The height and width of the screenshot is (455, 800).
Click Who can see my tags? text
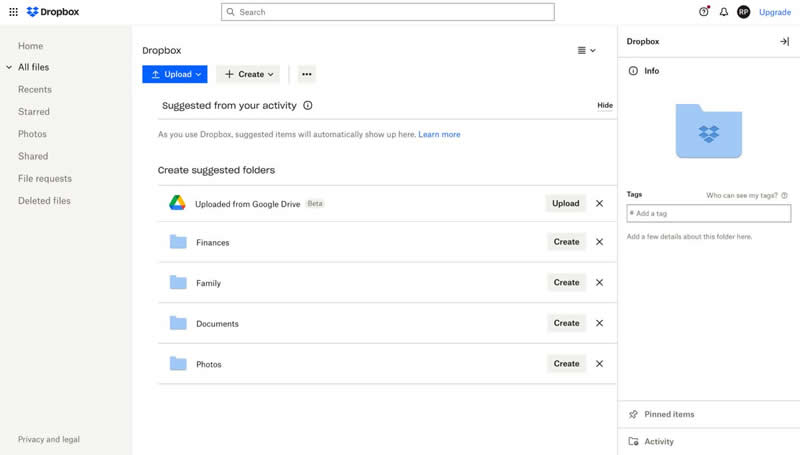(x=742, y=195)
